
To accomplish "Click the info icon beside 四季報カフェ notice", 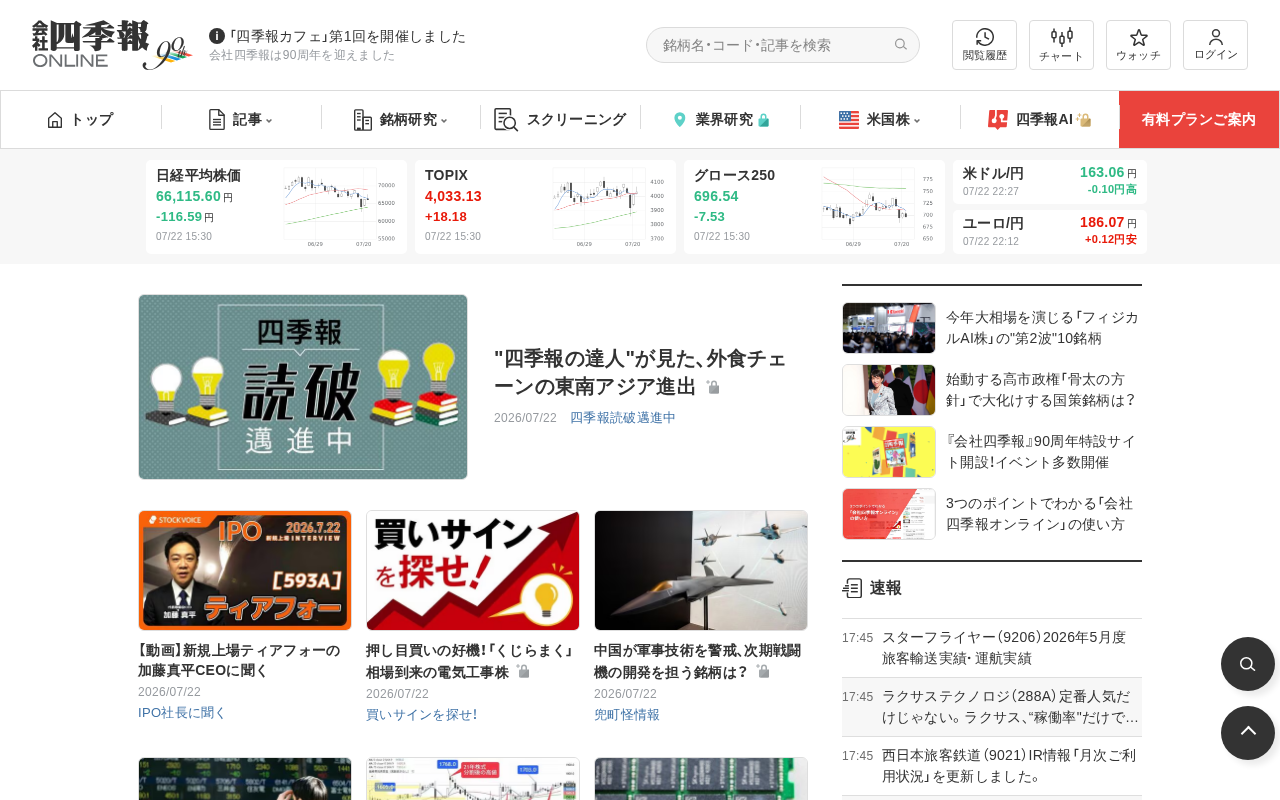I will click(x=216, y=36).
